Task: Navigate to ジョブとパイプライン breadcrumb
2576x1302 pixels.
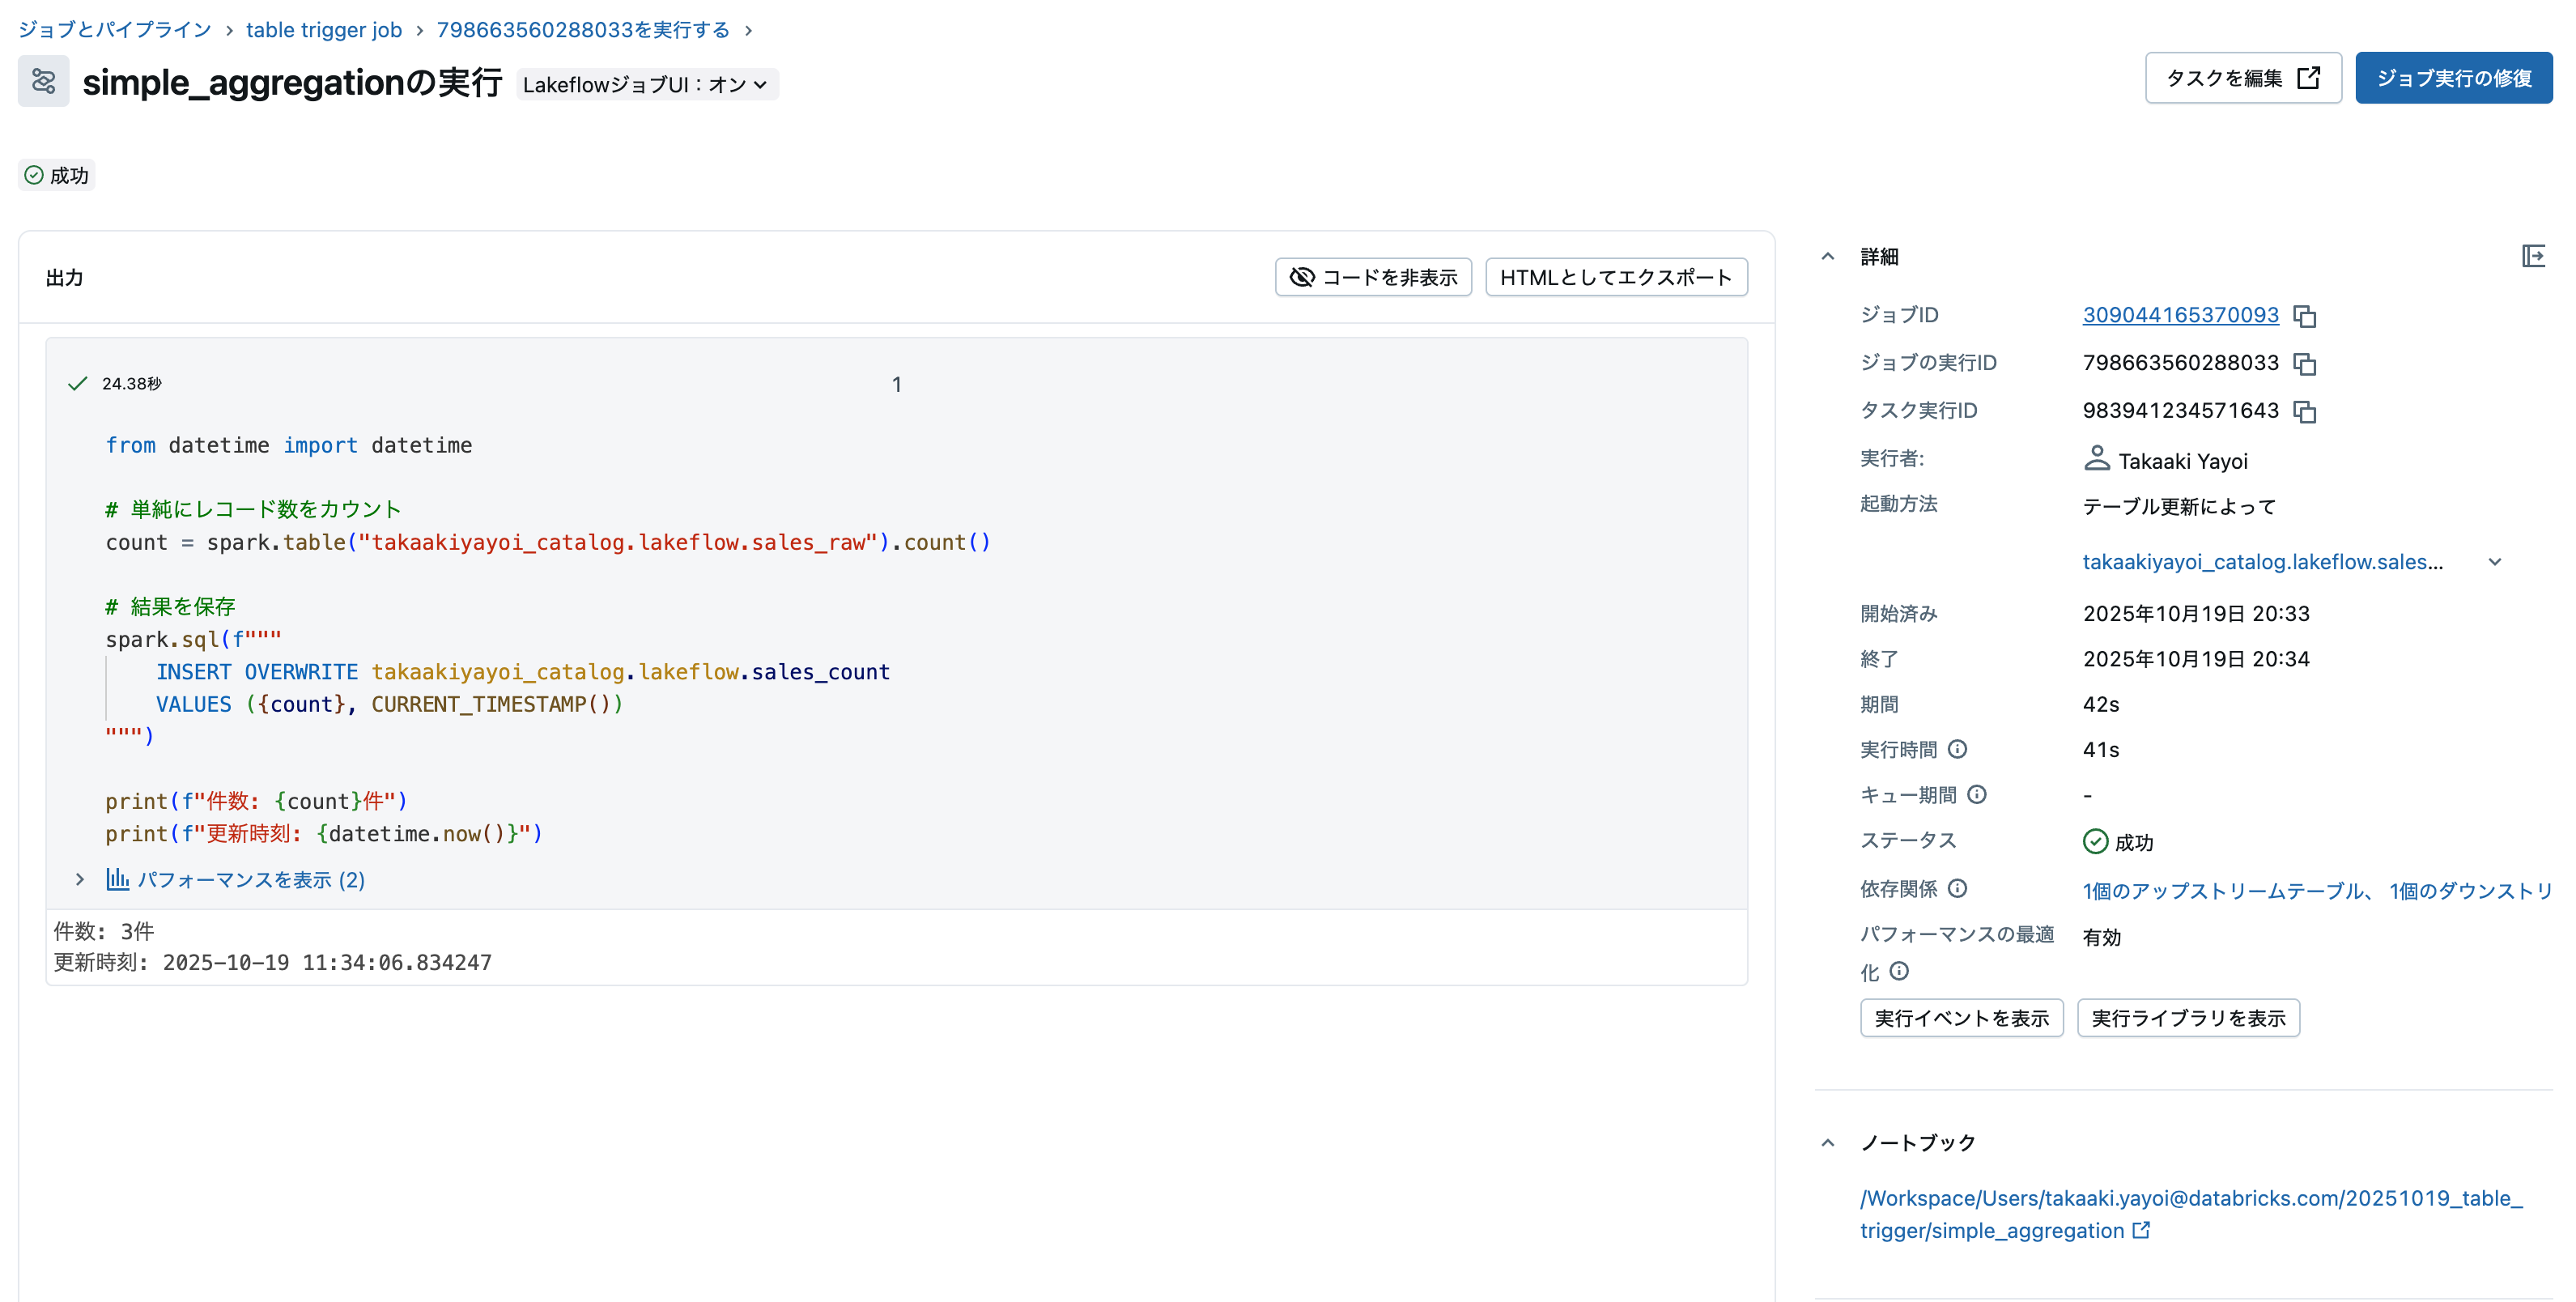Action: tap(113, 29)
